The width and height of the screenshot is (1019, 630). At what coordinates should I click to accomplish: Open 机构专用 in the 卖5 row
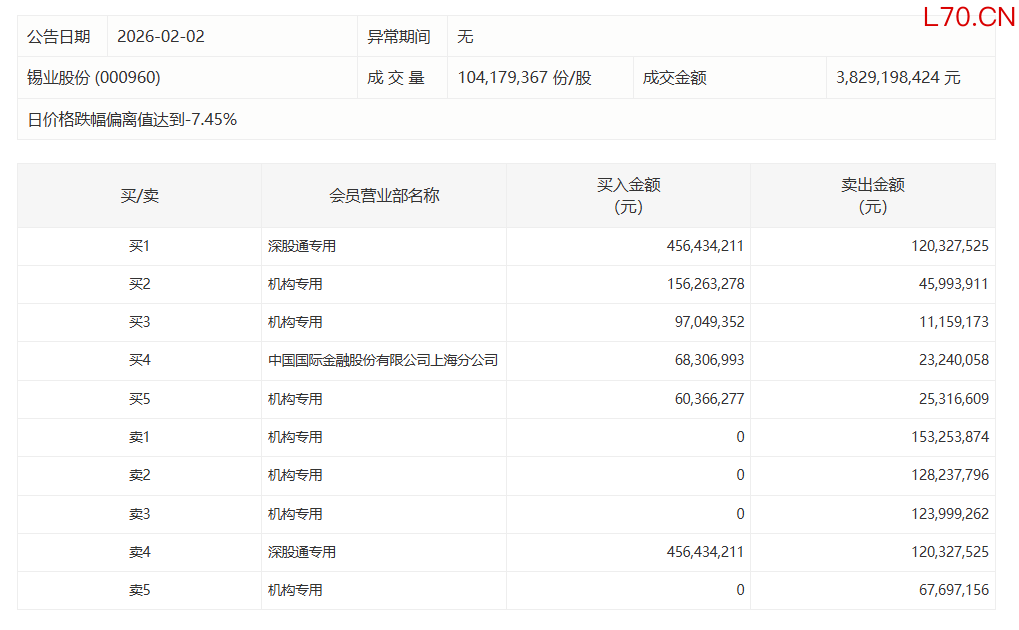pos(295,591)
